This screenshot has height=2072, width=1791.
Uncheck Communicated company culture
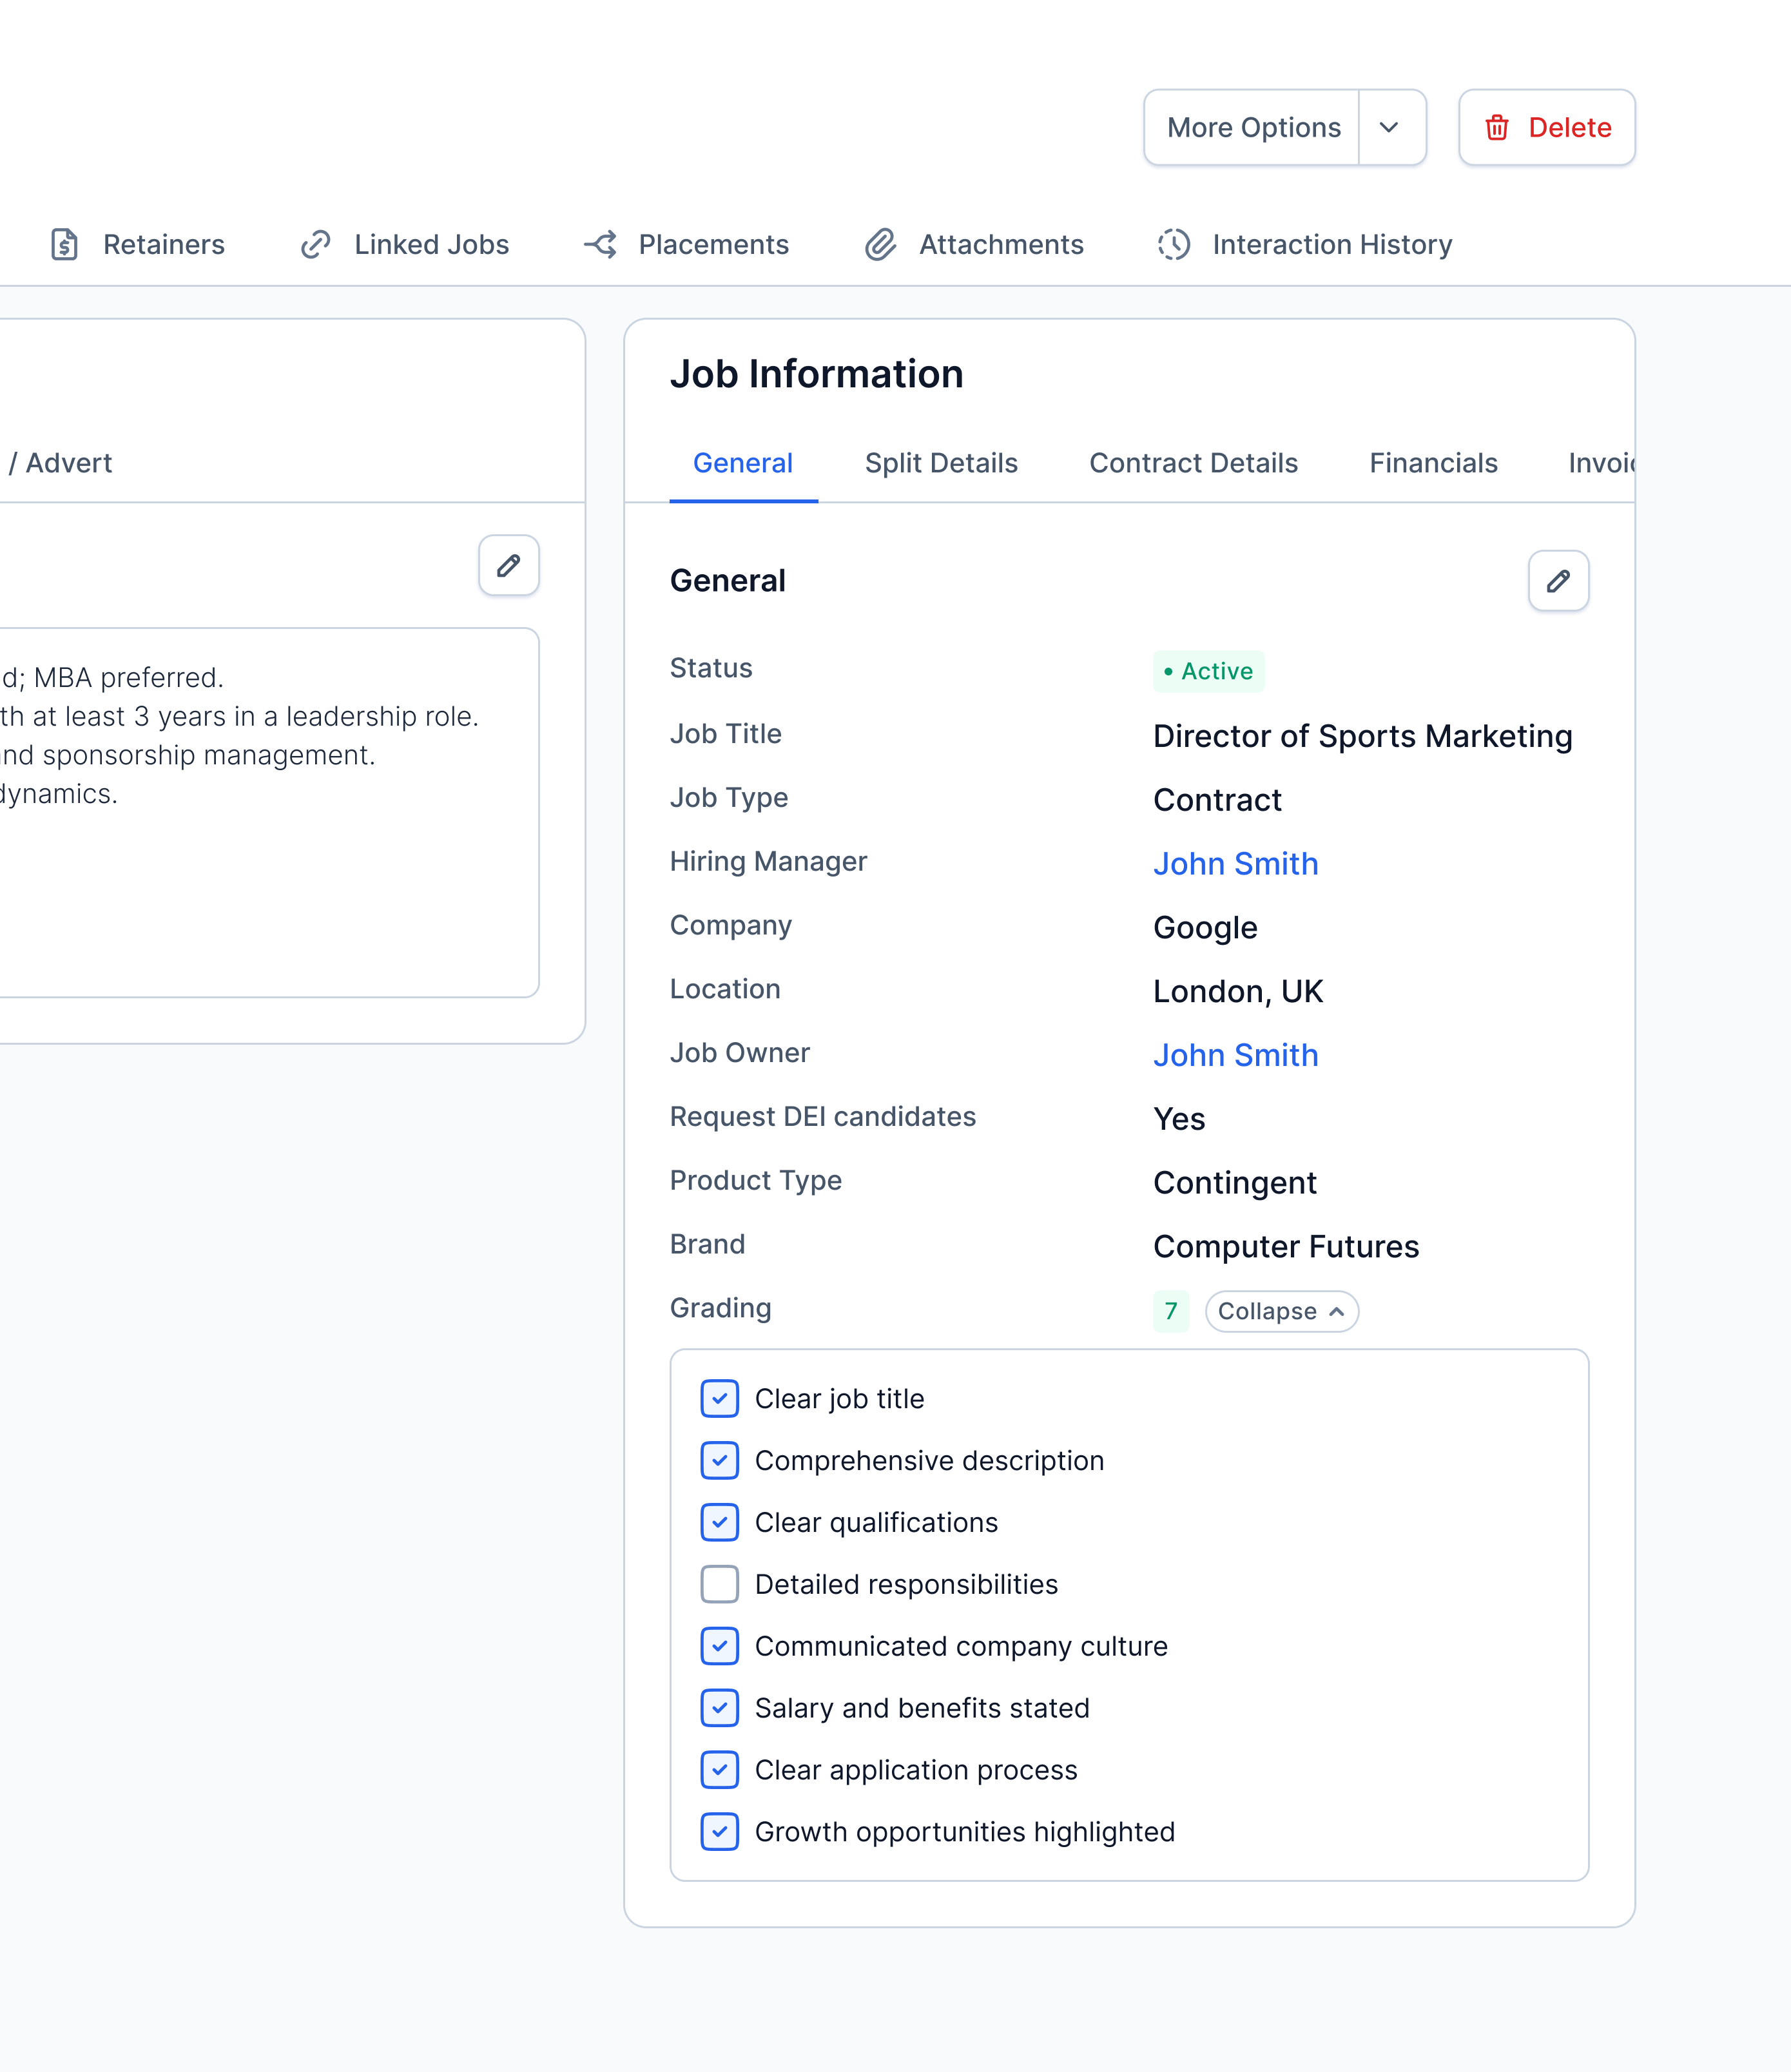point(720,1646)
